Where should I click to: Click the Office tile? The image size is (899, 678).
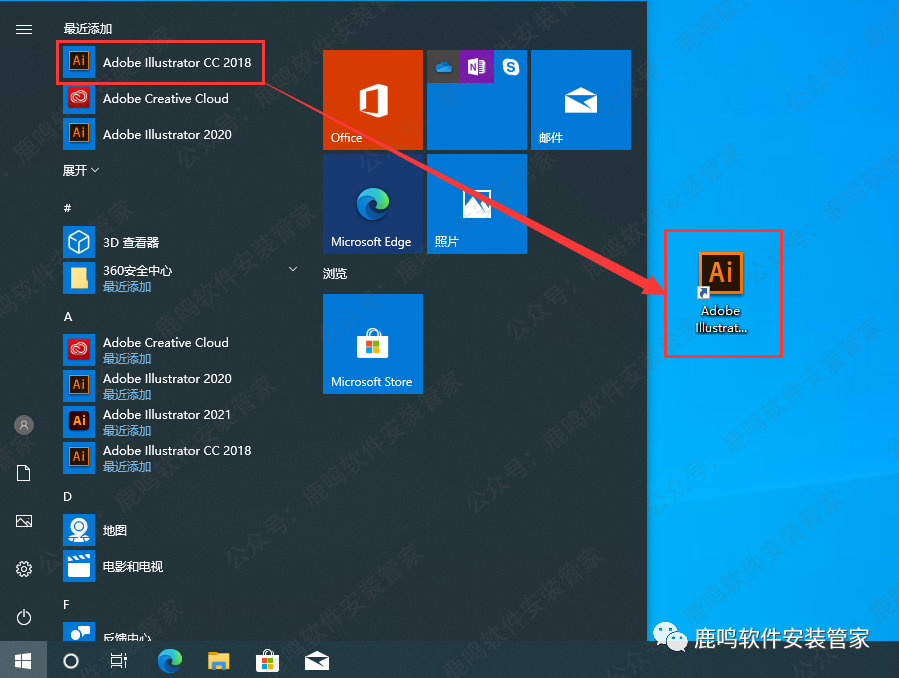click(x=372, y=100)
